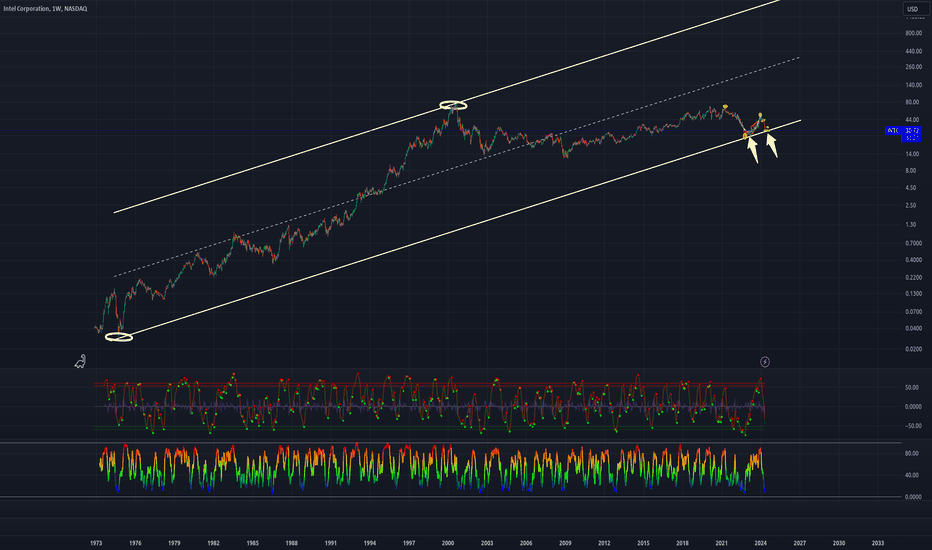
Task: Click the lightning bolt event icon near 2024
Action: 765,362
